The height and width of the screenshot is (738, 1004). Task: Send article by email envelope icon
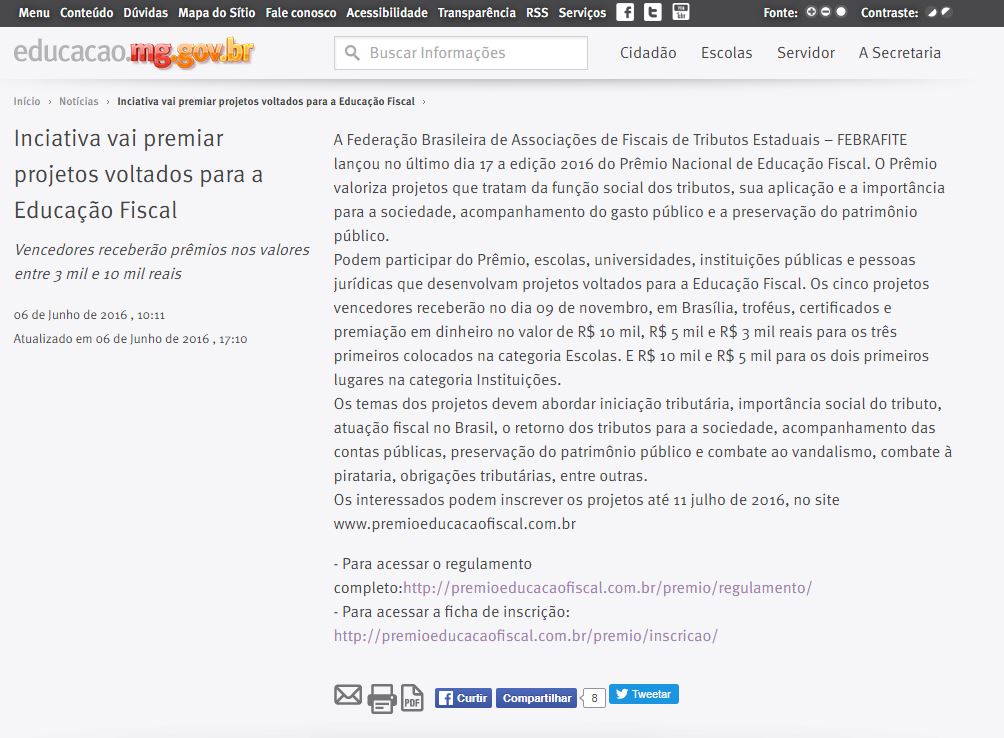point(348,695)
